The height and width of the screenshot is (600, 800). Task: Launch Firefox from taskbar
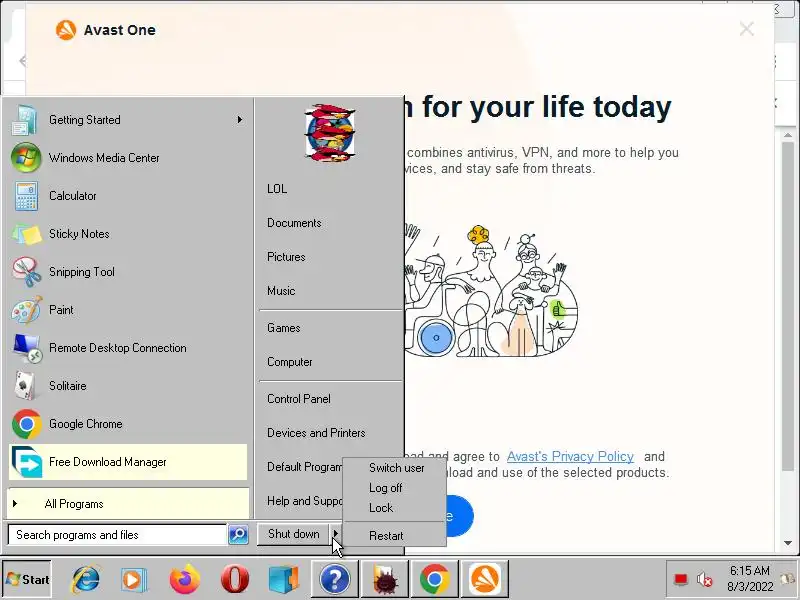tap(184, 580)
